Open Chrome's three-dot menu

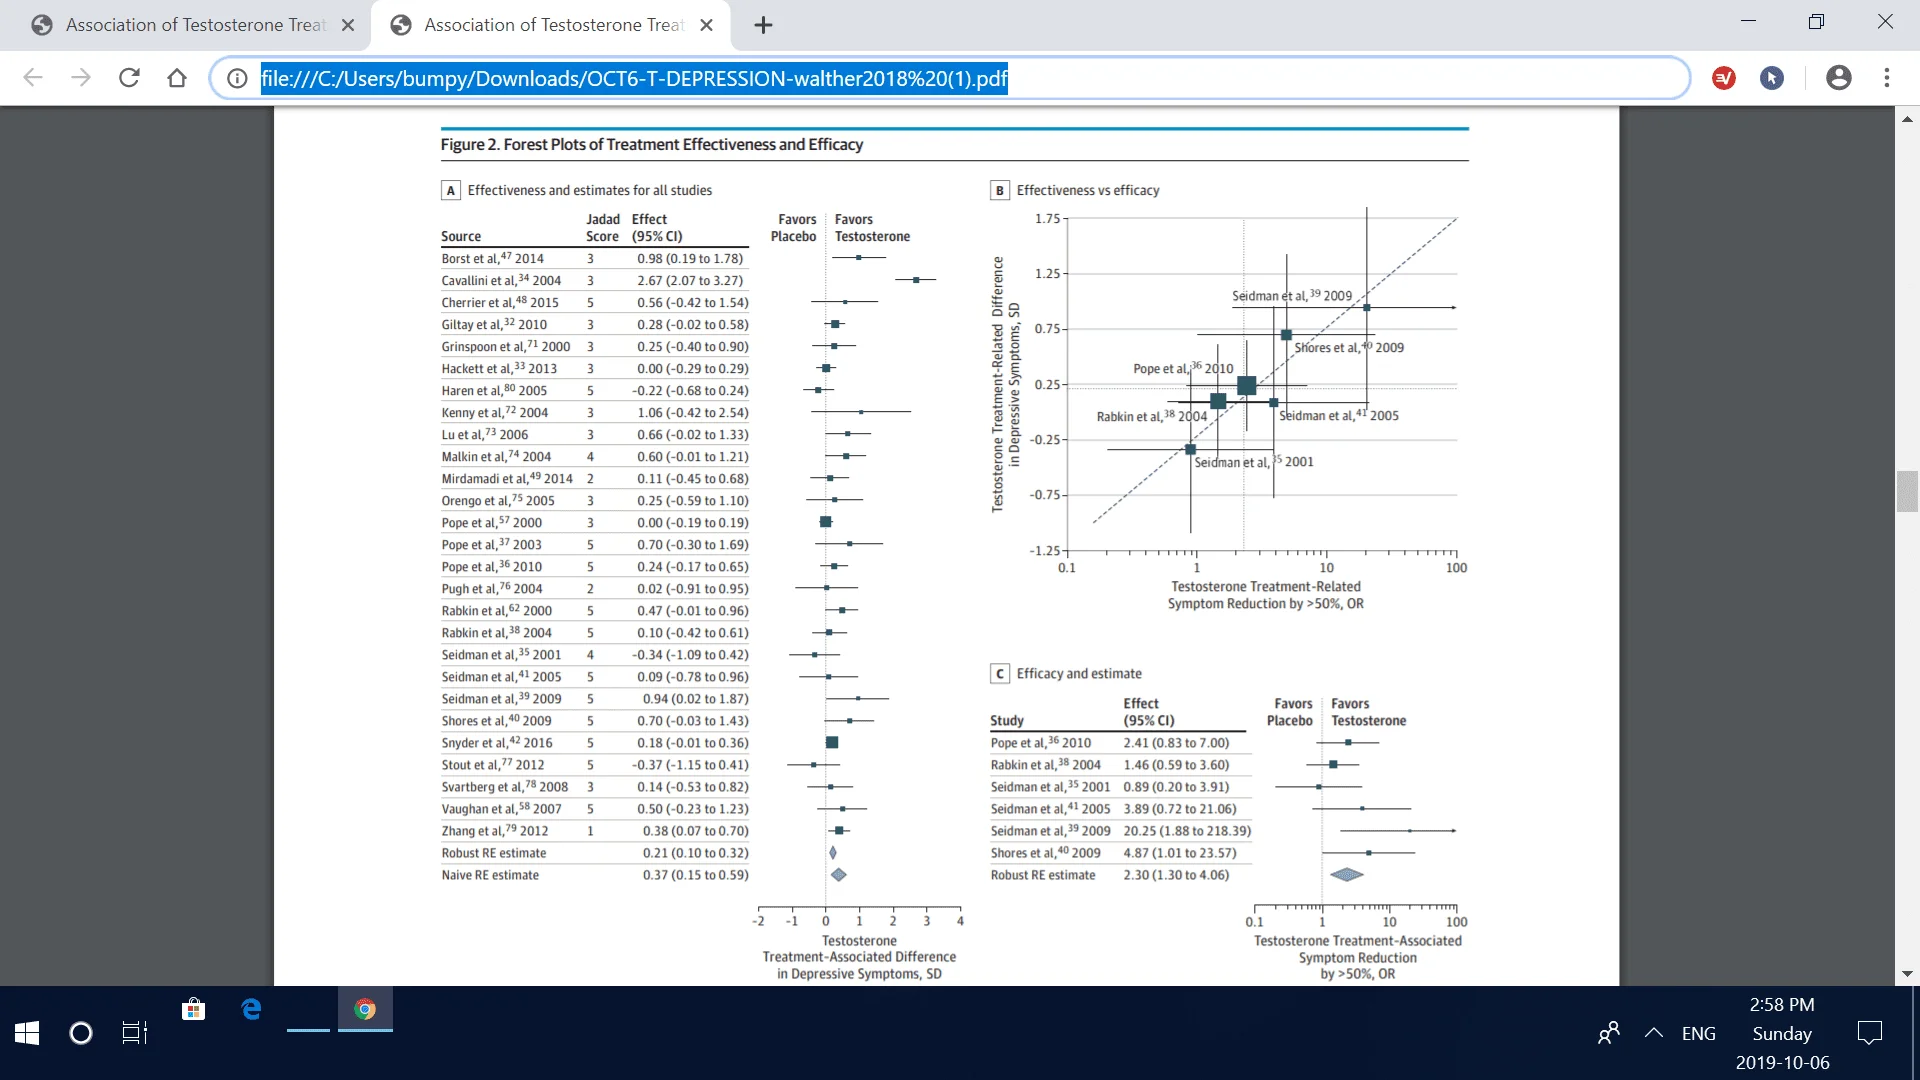coord(1887,78)
